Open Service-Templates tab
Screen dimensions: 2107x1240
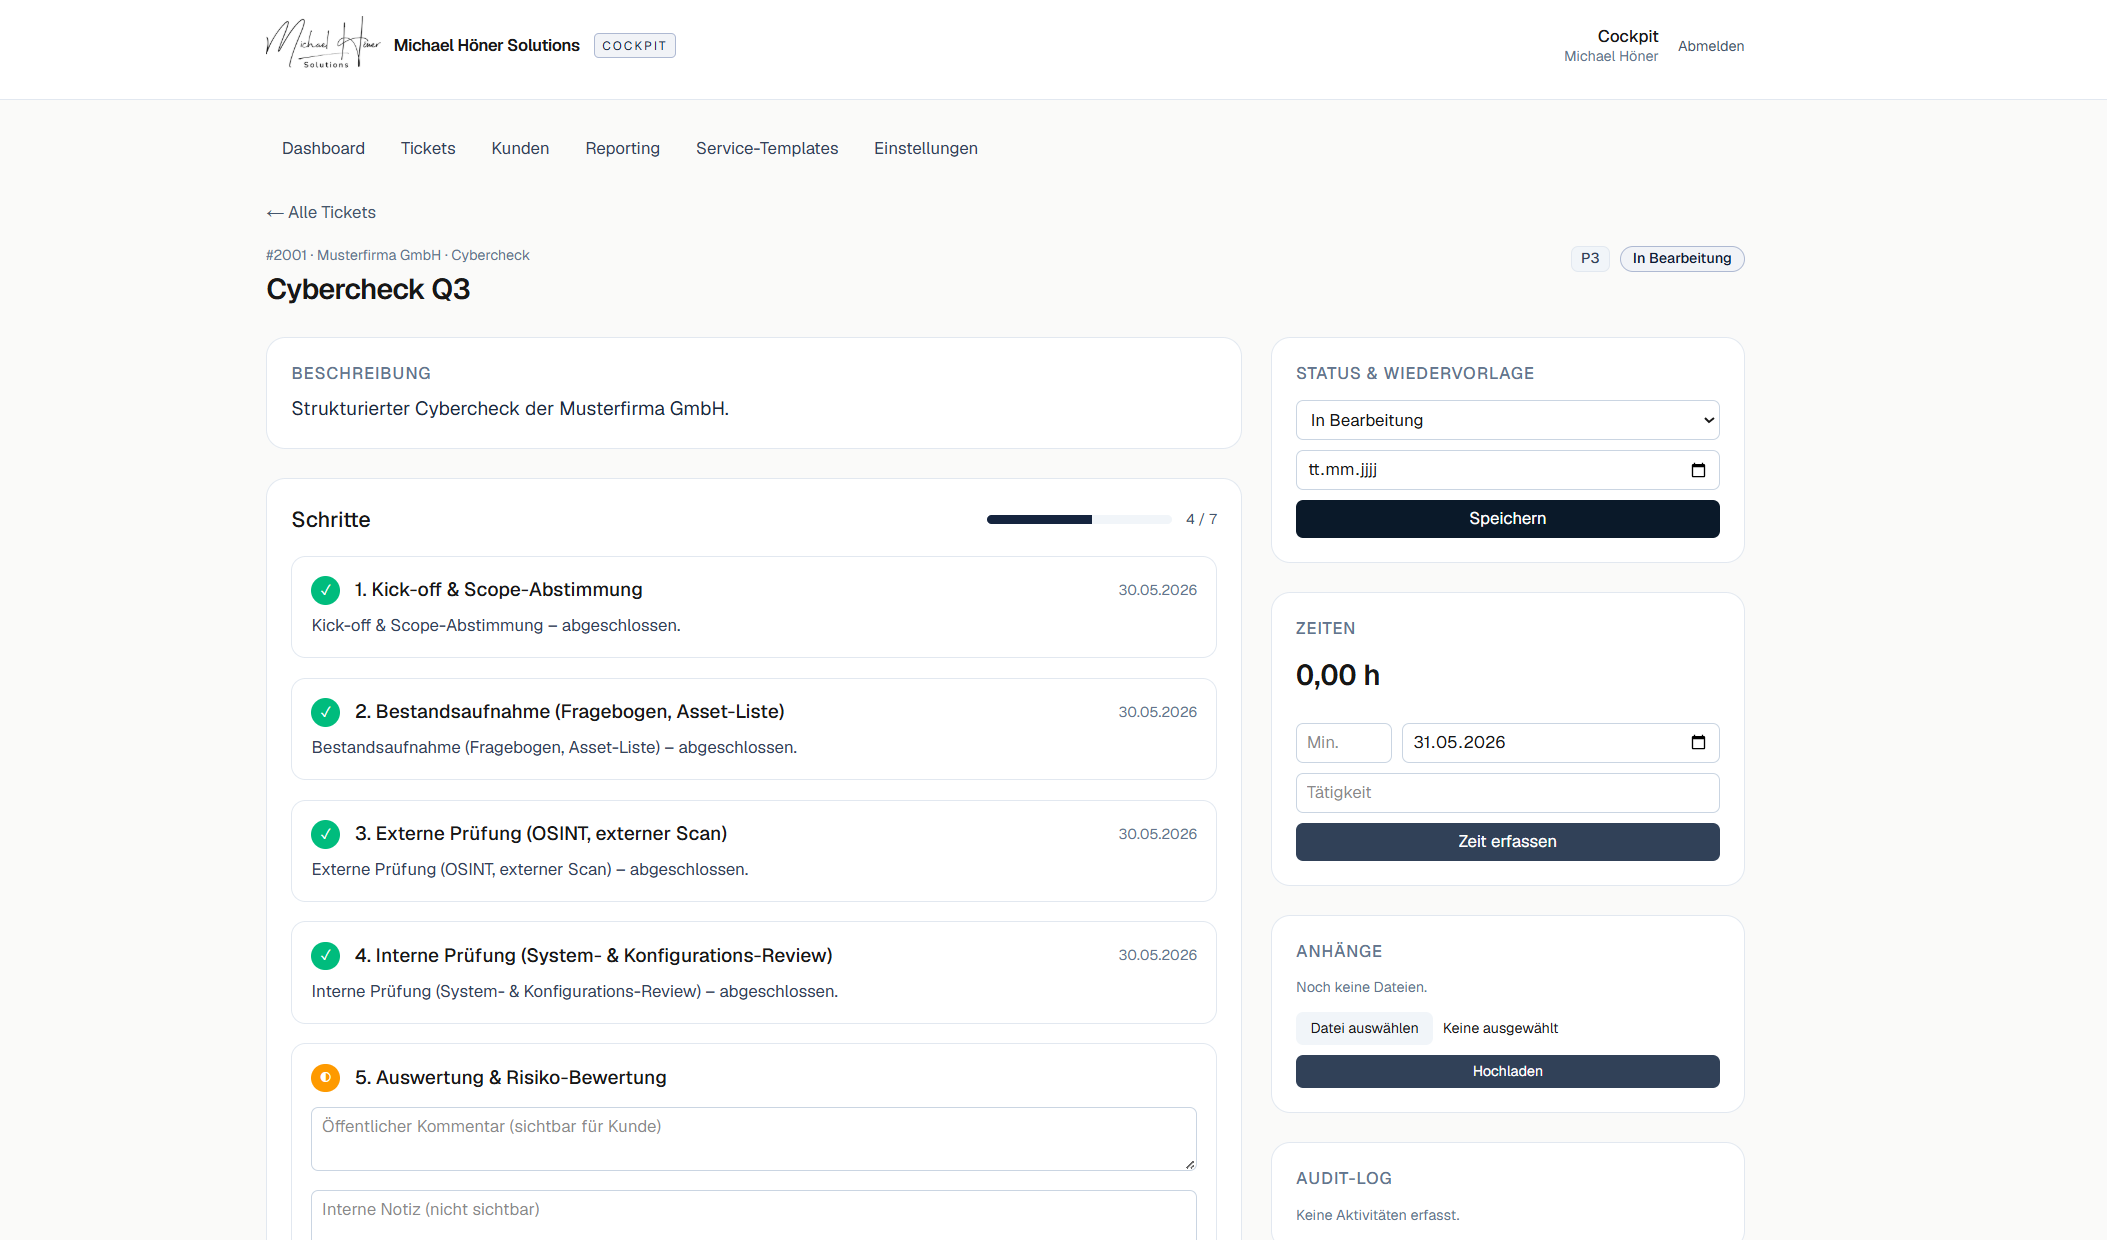[767, 148]
